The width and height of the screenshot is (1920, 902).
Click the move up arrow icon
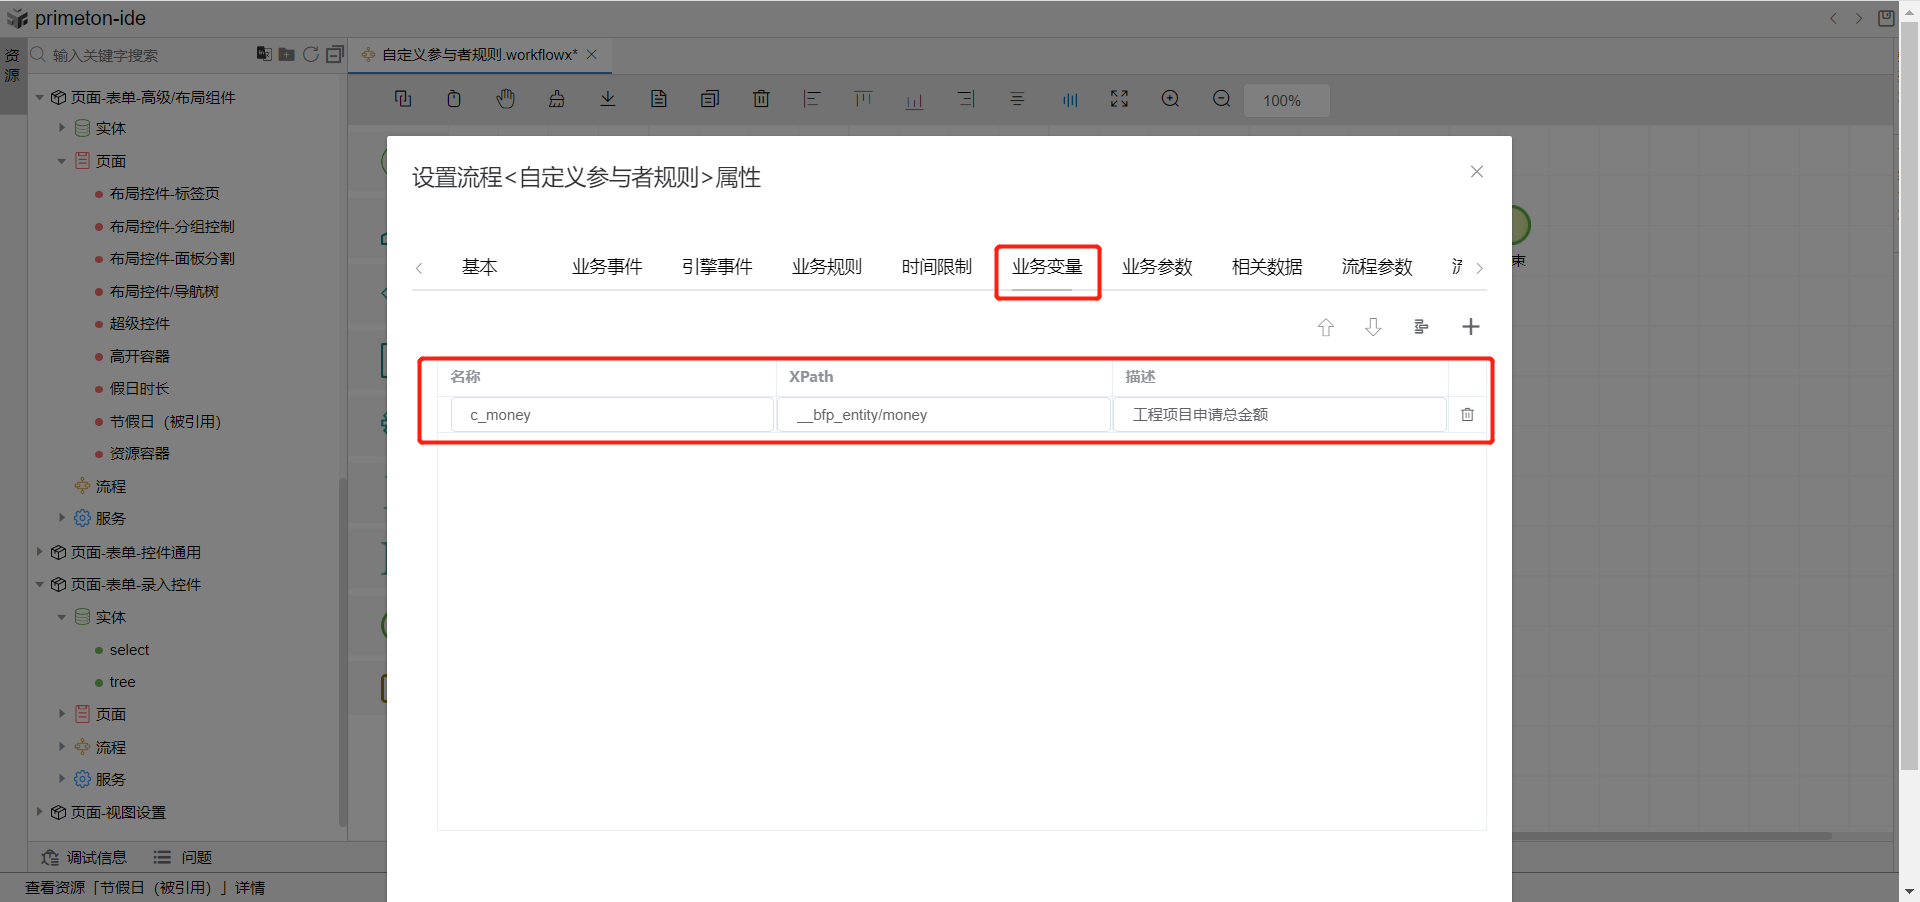click(x=1325, y=327)
